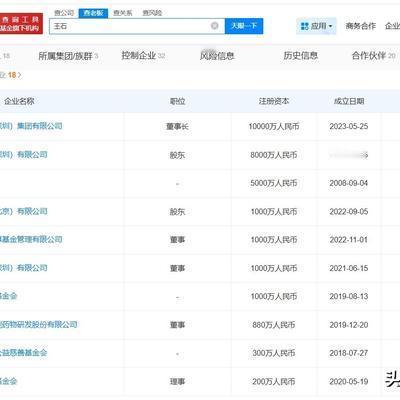Viewport: 400px width, 400px height.
Task: Click the 成立日期 column header
Action: point(349,101)
